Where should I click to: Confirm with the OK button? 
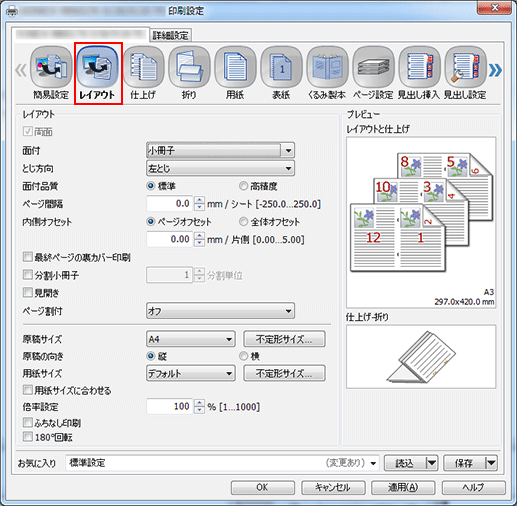(263, 487)
